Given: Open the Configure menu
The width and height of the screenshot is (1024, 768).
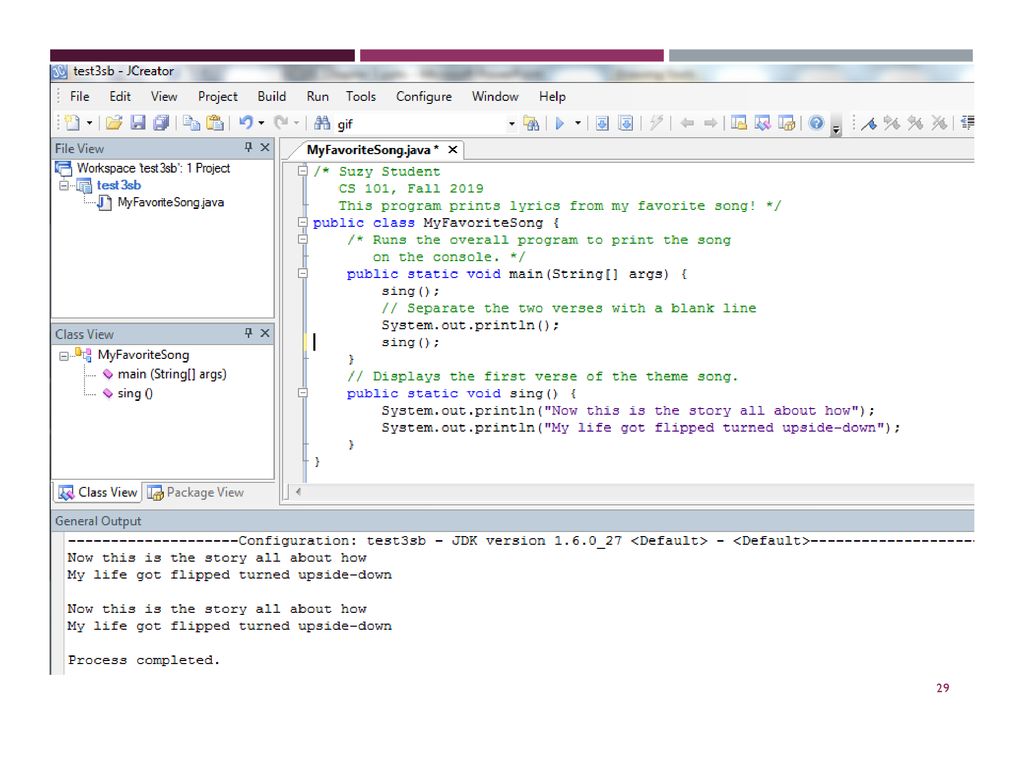Looking at the screenshot, I should click(x=424, y=97).
